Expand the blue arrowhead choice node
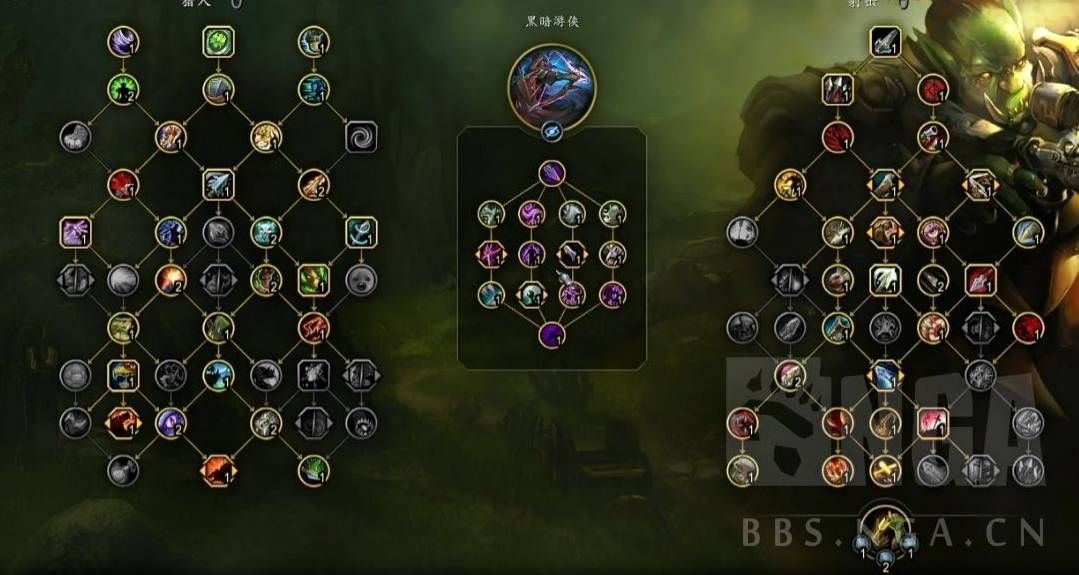 coord(886,376)
